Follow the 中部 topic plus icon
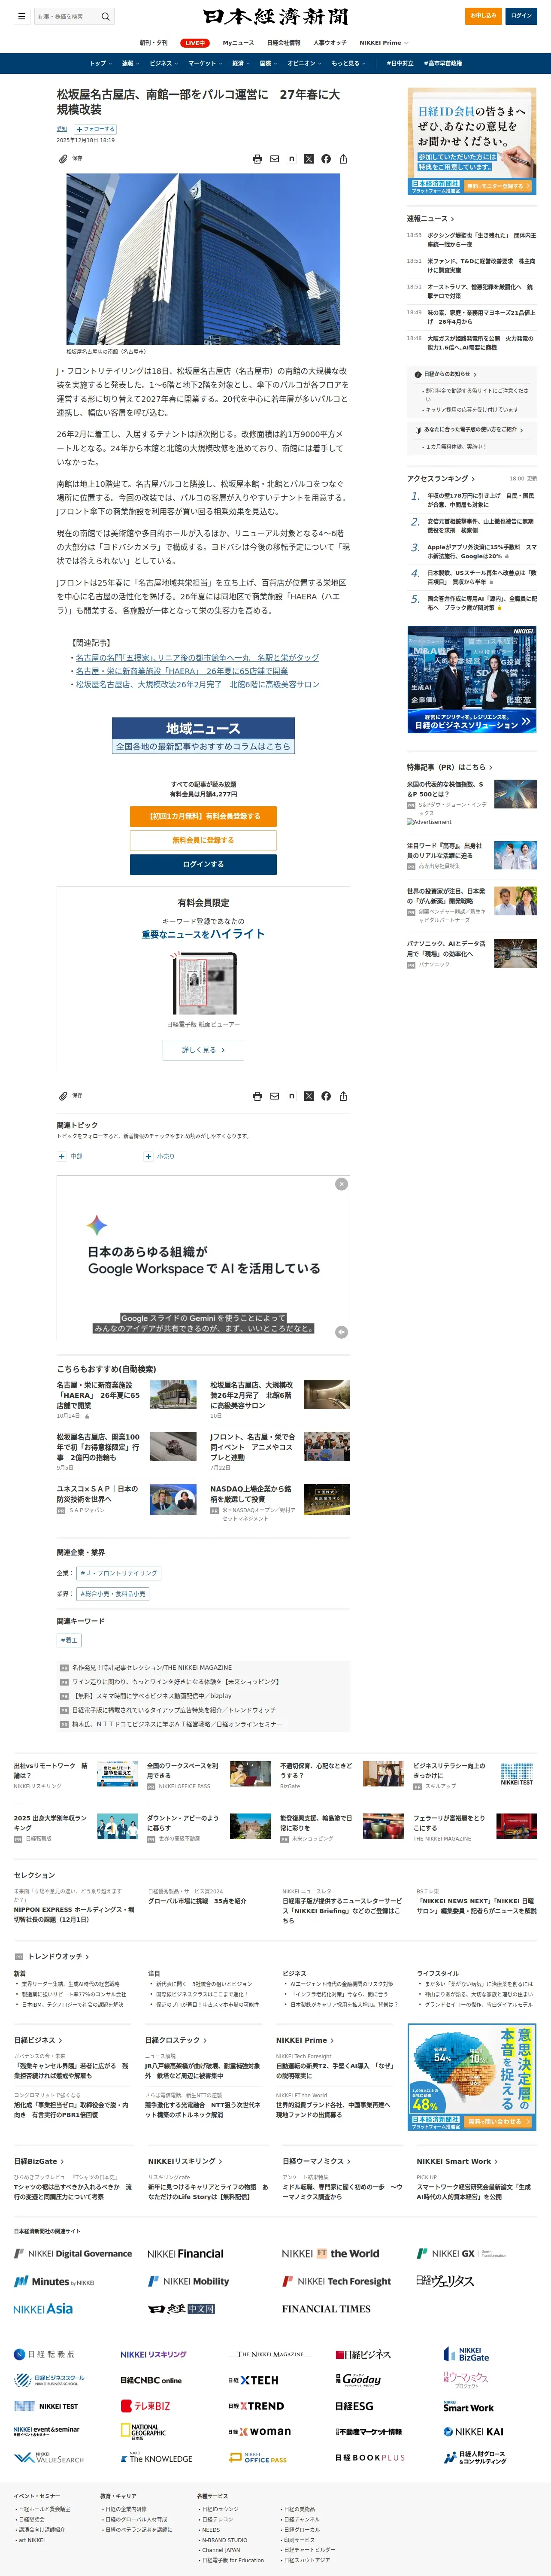This screenshot has width=551, height=2576. (62, 1156)
